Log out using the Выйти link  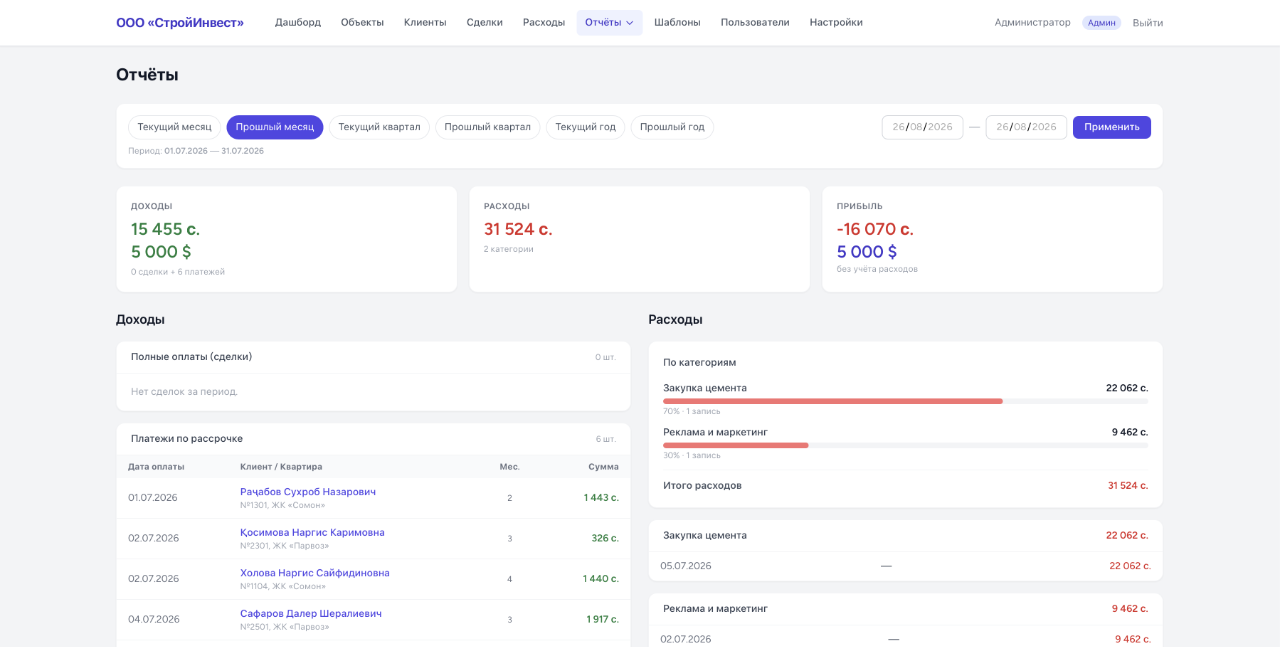pos(1147,22)
